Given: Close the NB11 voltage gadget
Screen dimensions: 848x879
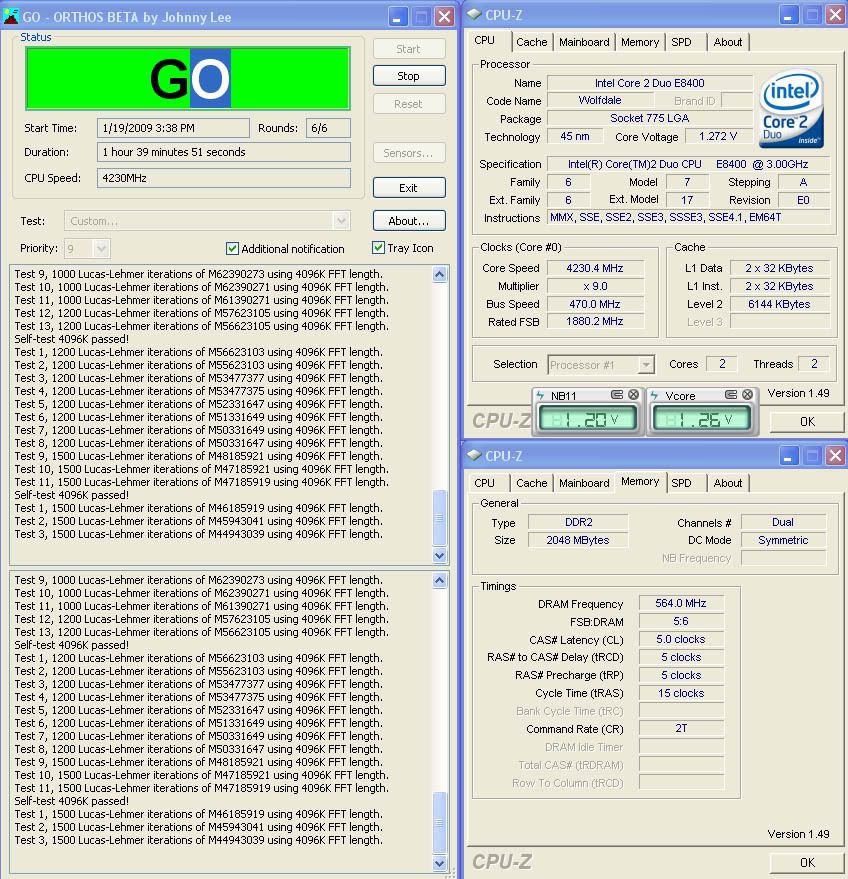Looking at the screenshot, I should 633,395.
